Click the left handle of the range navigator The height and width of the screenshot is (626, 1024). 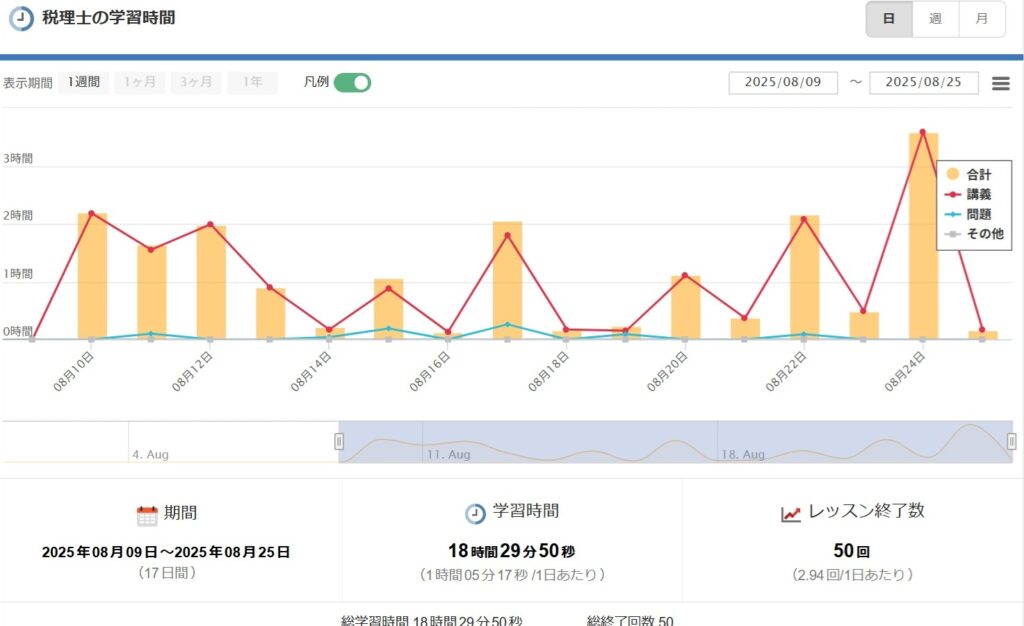[x=339, y=442]
